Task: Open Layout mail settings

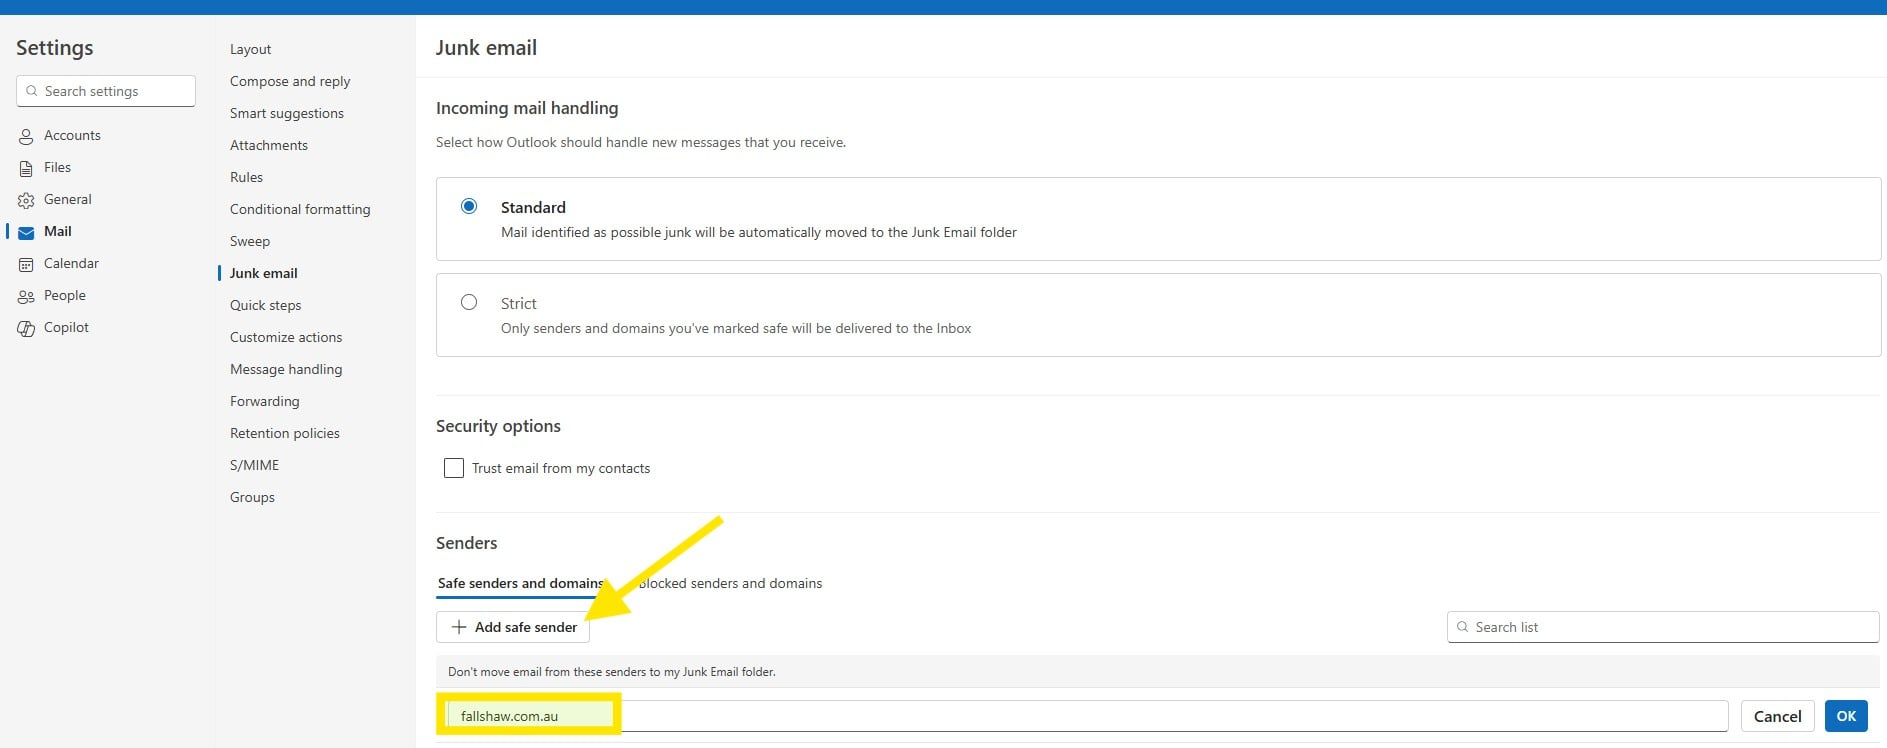Action: pyautogui.click(x=250, y=49)
